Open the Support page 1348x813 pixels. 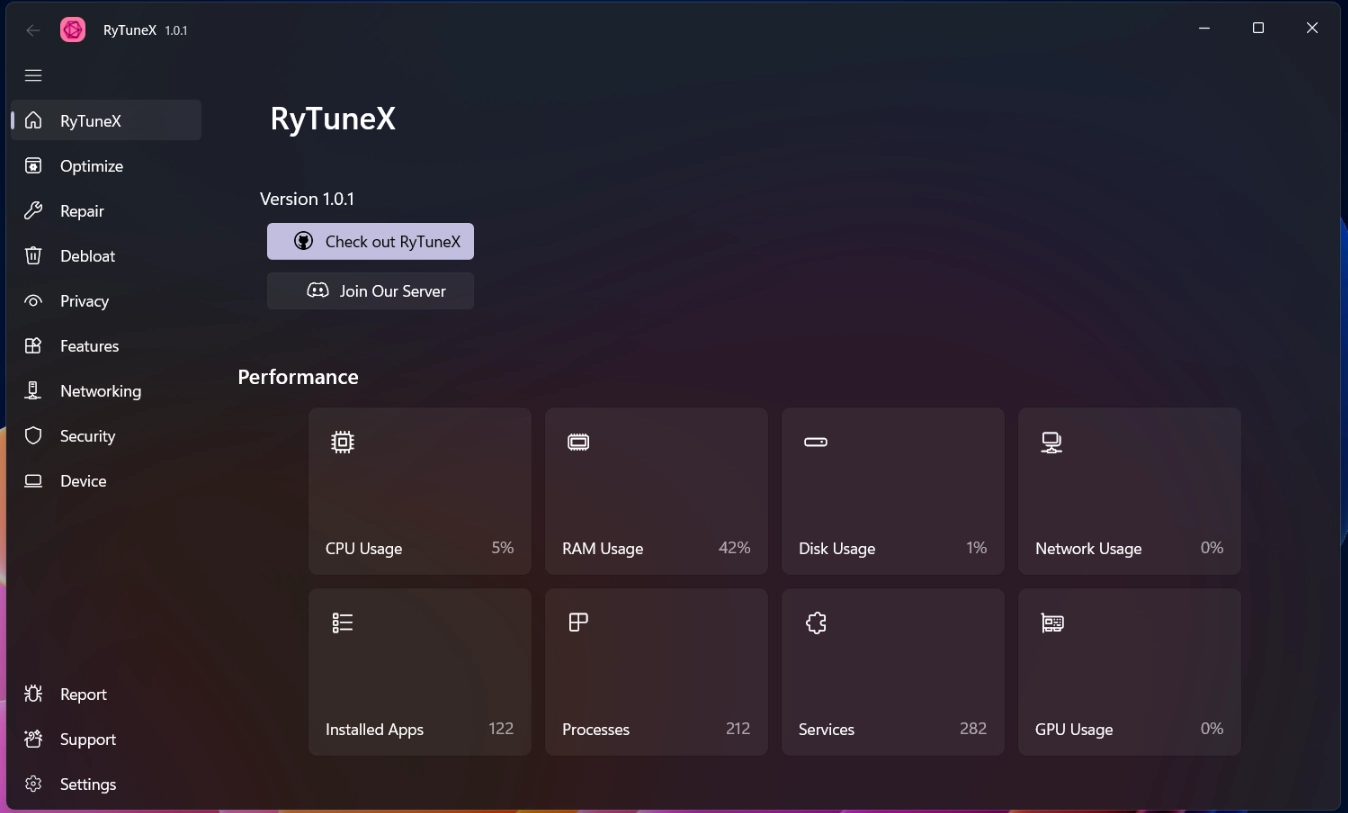(105, 739)
